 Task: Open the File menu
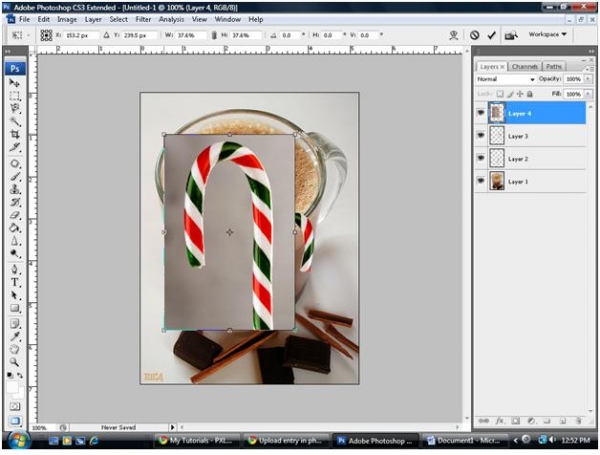[x=24, y=19]
